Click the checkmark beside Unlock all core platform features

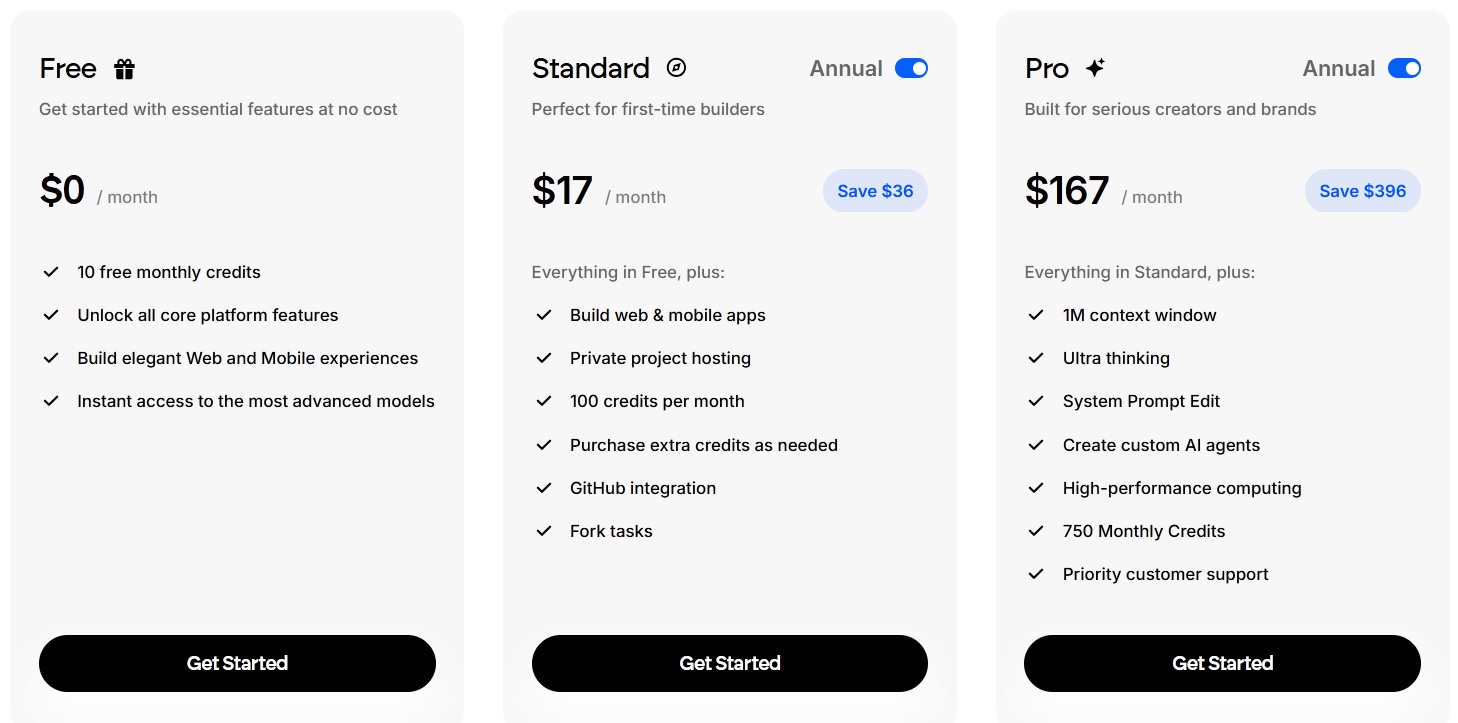coord(51,315)
